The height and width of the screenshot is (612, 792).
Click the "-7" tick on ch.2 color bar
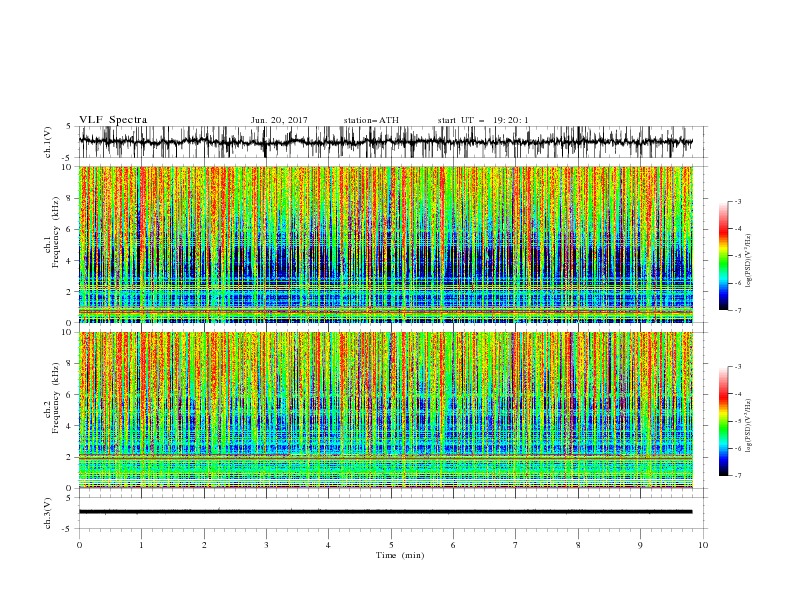737,476
